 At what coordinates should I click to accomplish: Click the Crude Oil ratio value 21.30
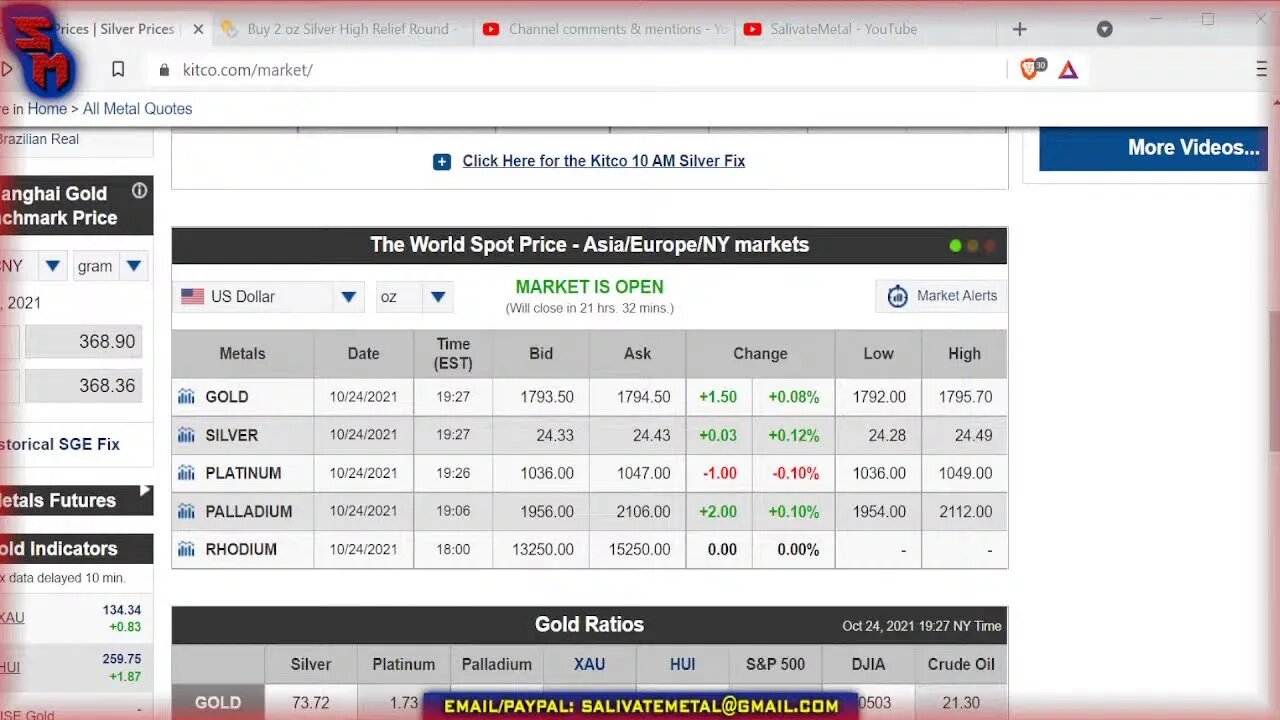click(961, 703)
